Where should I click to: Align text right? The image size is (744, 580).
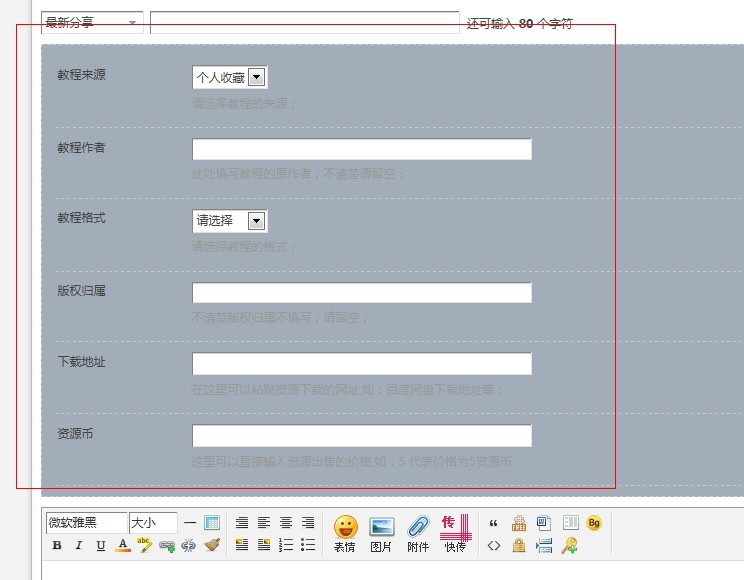[308, 523]
